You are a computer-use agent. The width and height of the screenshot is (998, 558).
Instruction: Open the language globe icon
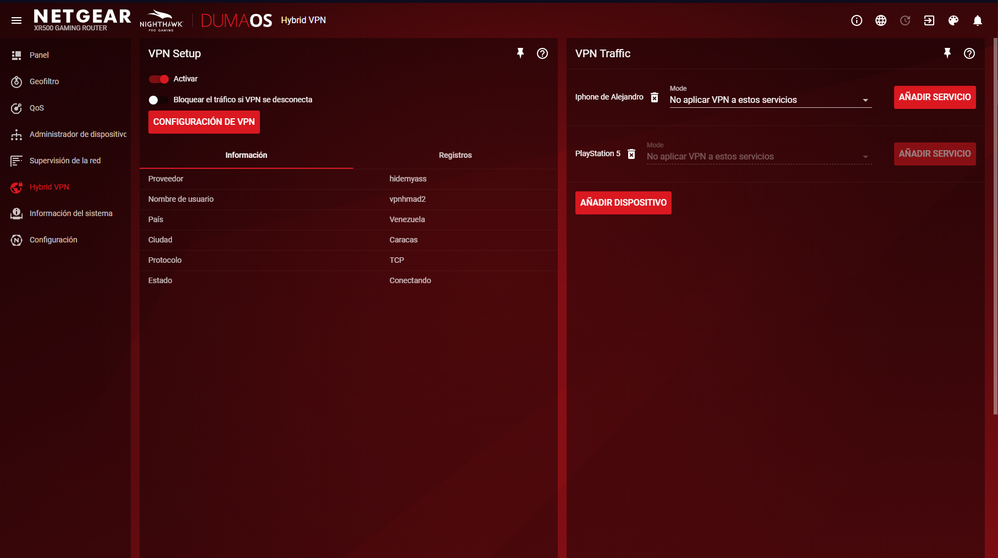(881, 20)
